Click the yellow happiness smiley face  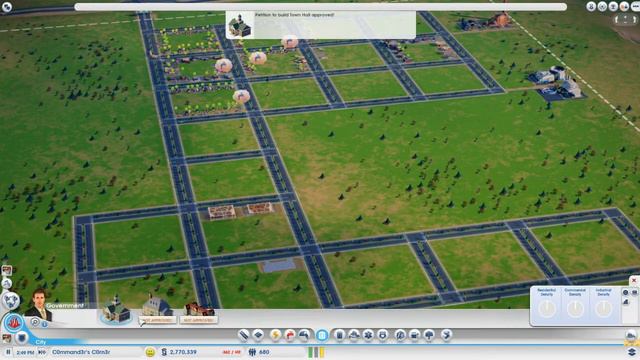[x=150, y=352]
